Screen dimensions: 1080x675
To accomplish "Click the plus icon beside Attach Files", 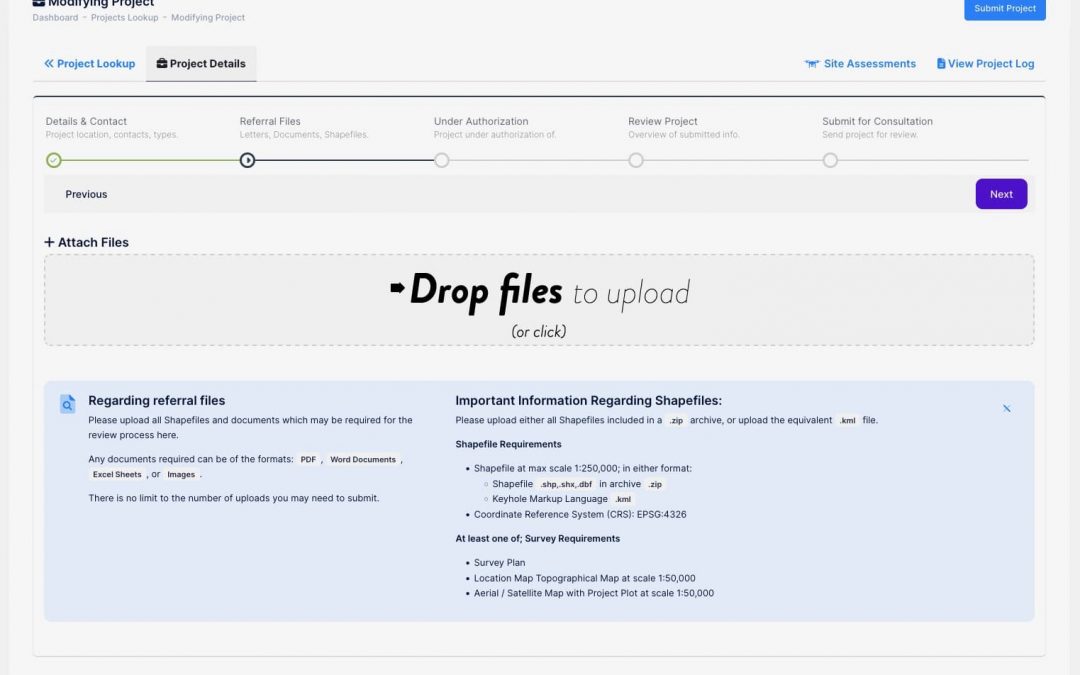I will 50,243.
